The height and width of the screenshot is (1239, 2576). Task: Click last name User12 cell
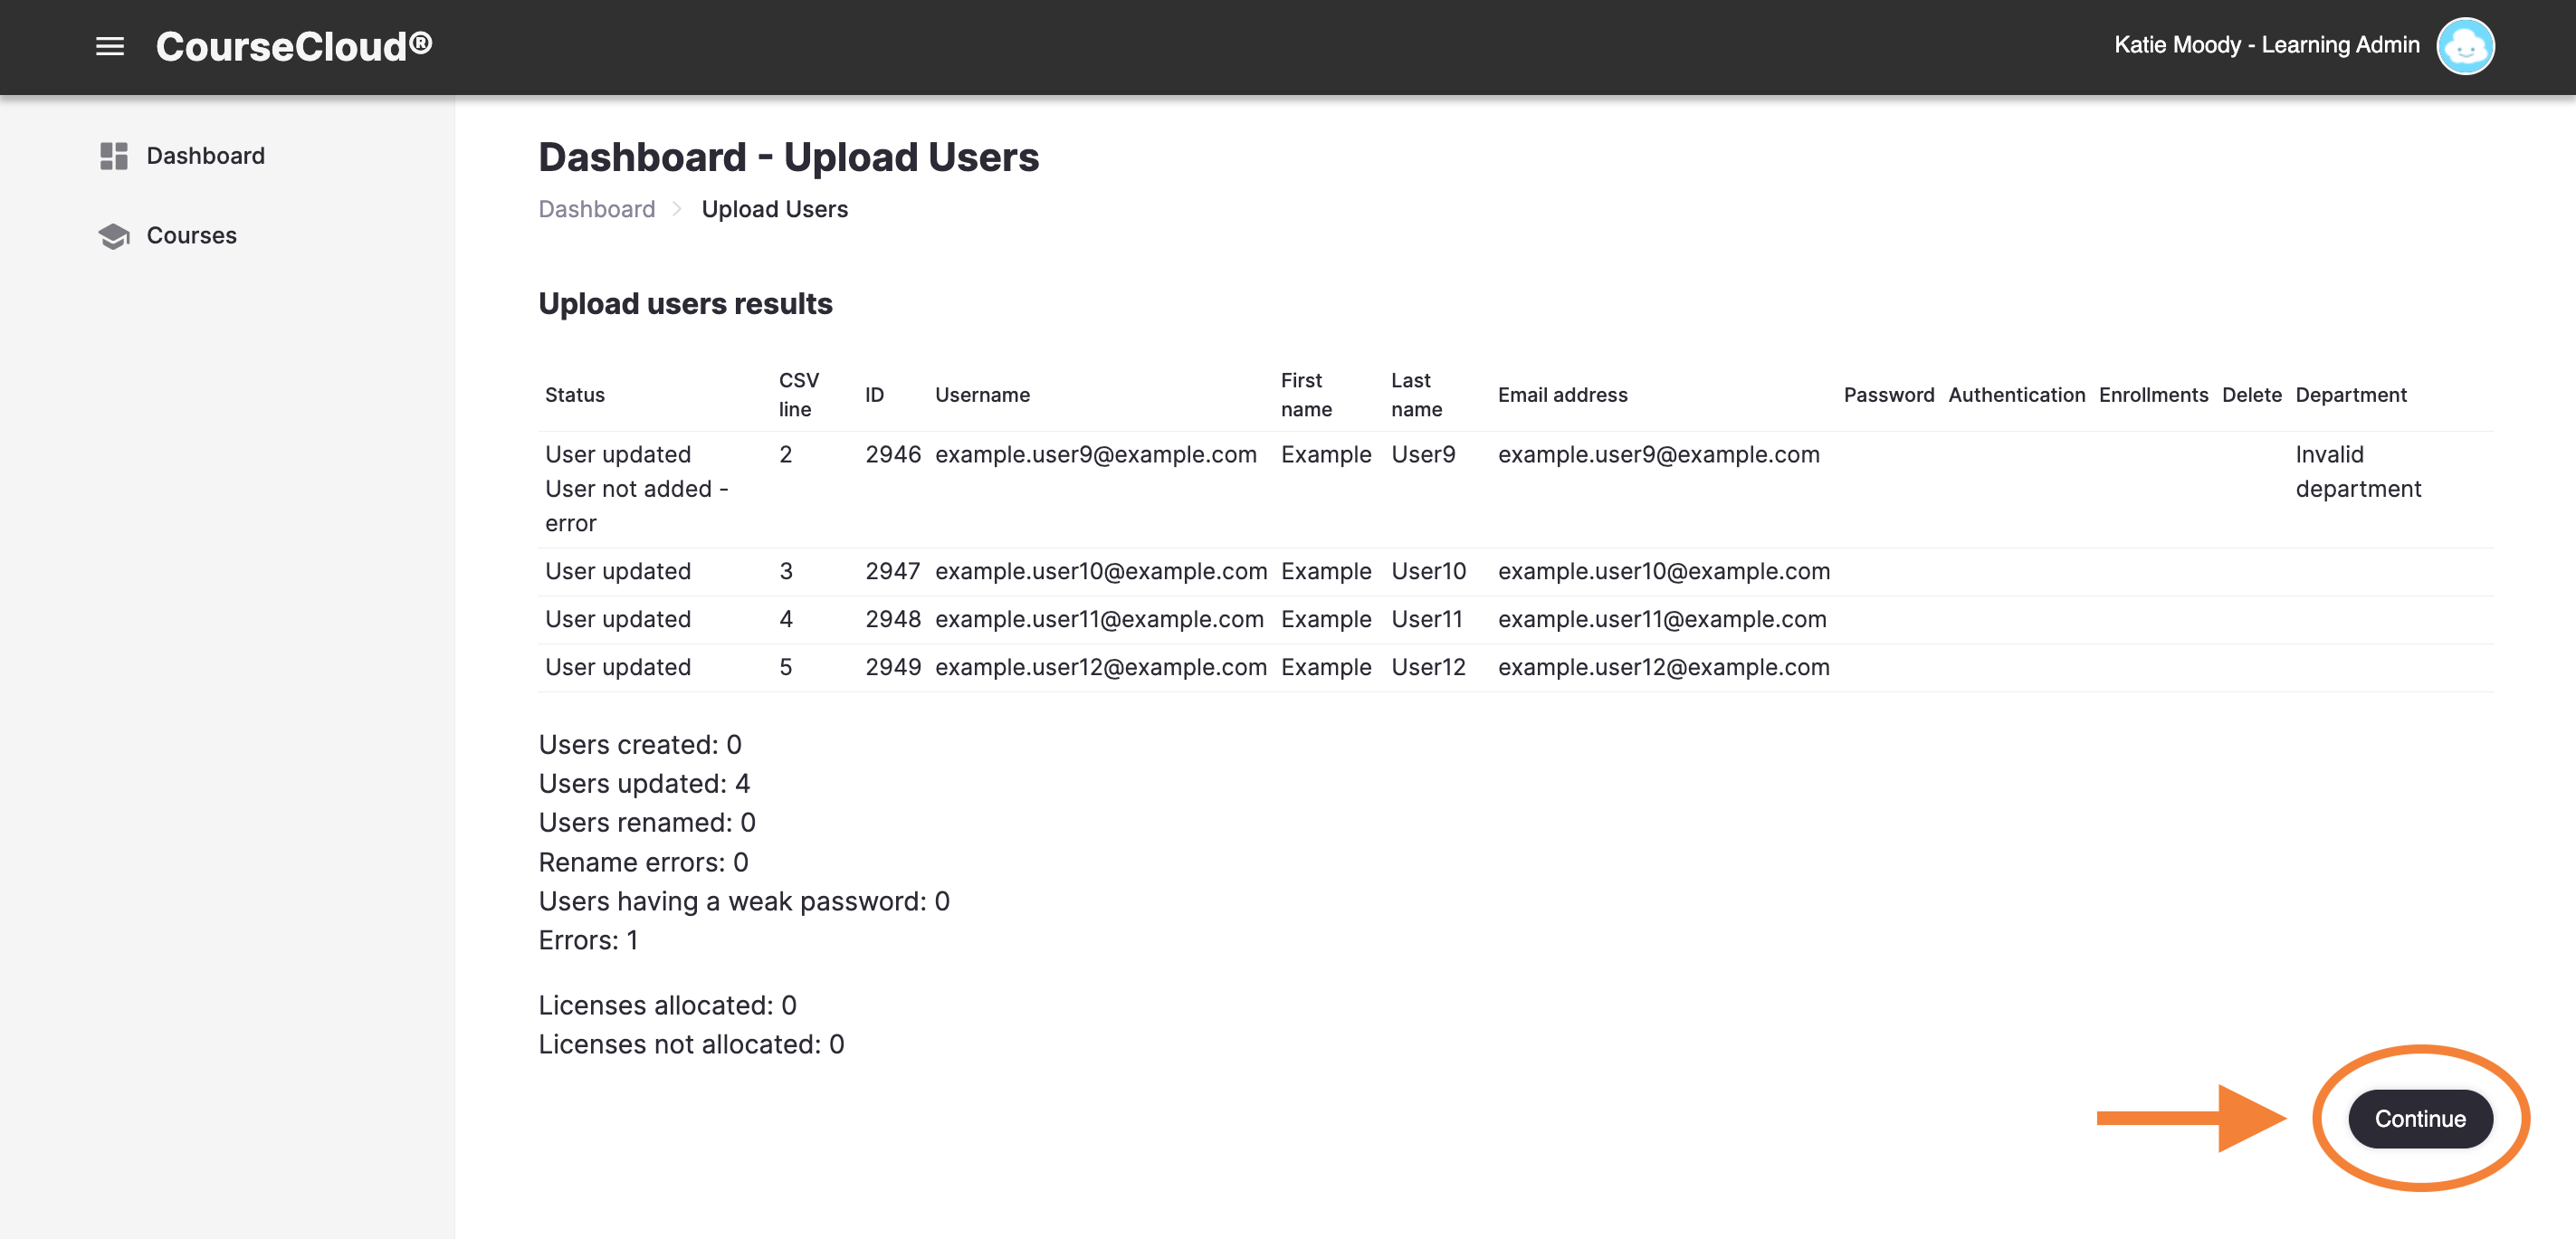click(1428, 668)
